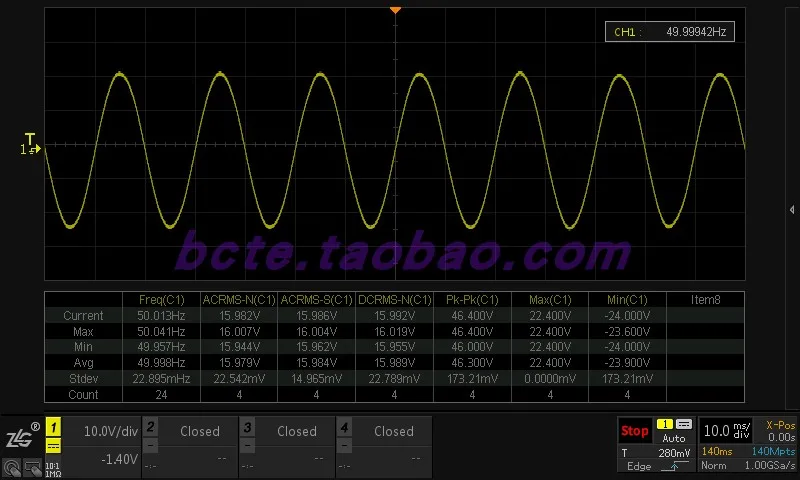
Task: Click channel 3 coupling dash icon
Action: pos(247,446)
